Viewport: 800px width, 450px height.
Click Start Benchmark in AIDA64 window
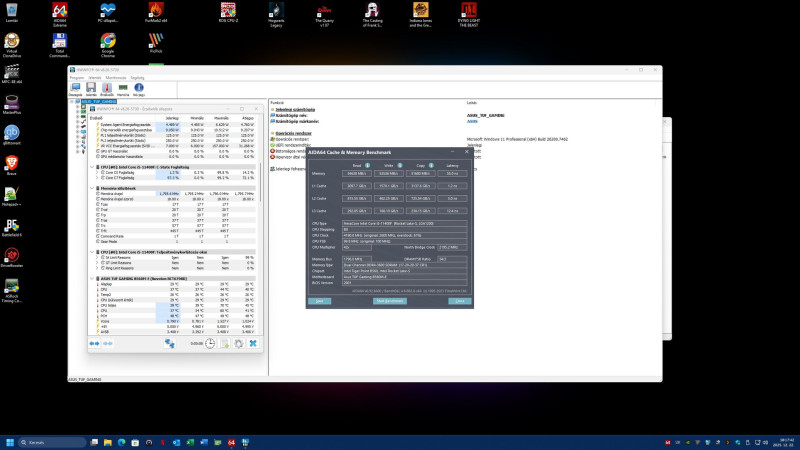[x=390, y=301]
